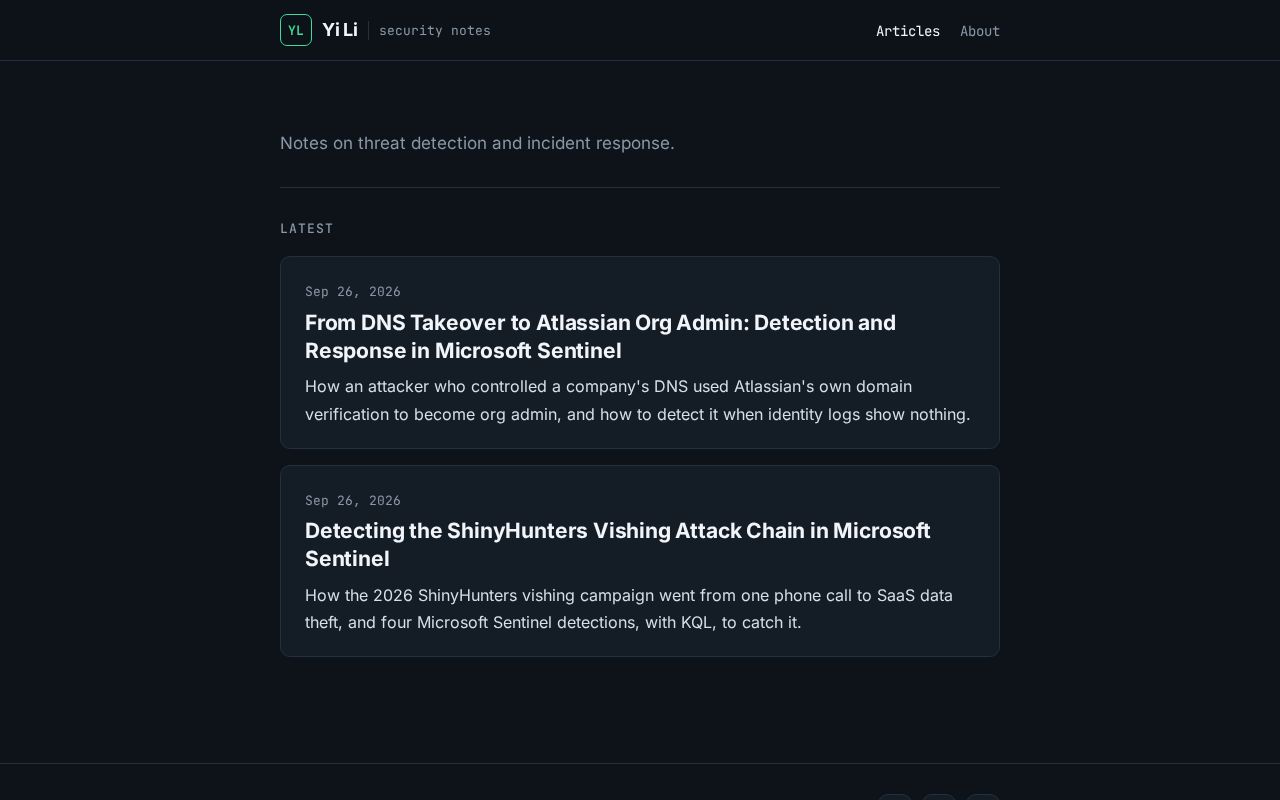This screenshot has height=800, width=1280.
Task: Click the DNS Takeover article summary text
Action: click(638, 400)
